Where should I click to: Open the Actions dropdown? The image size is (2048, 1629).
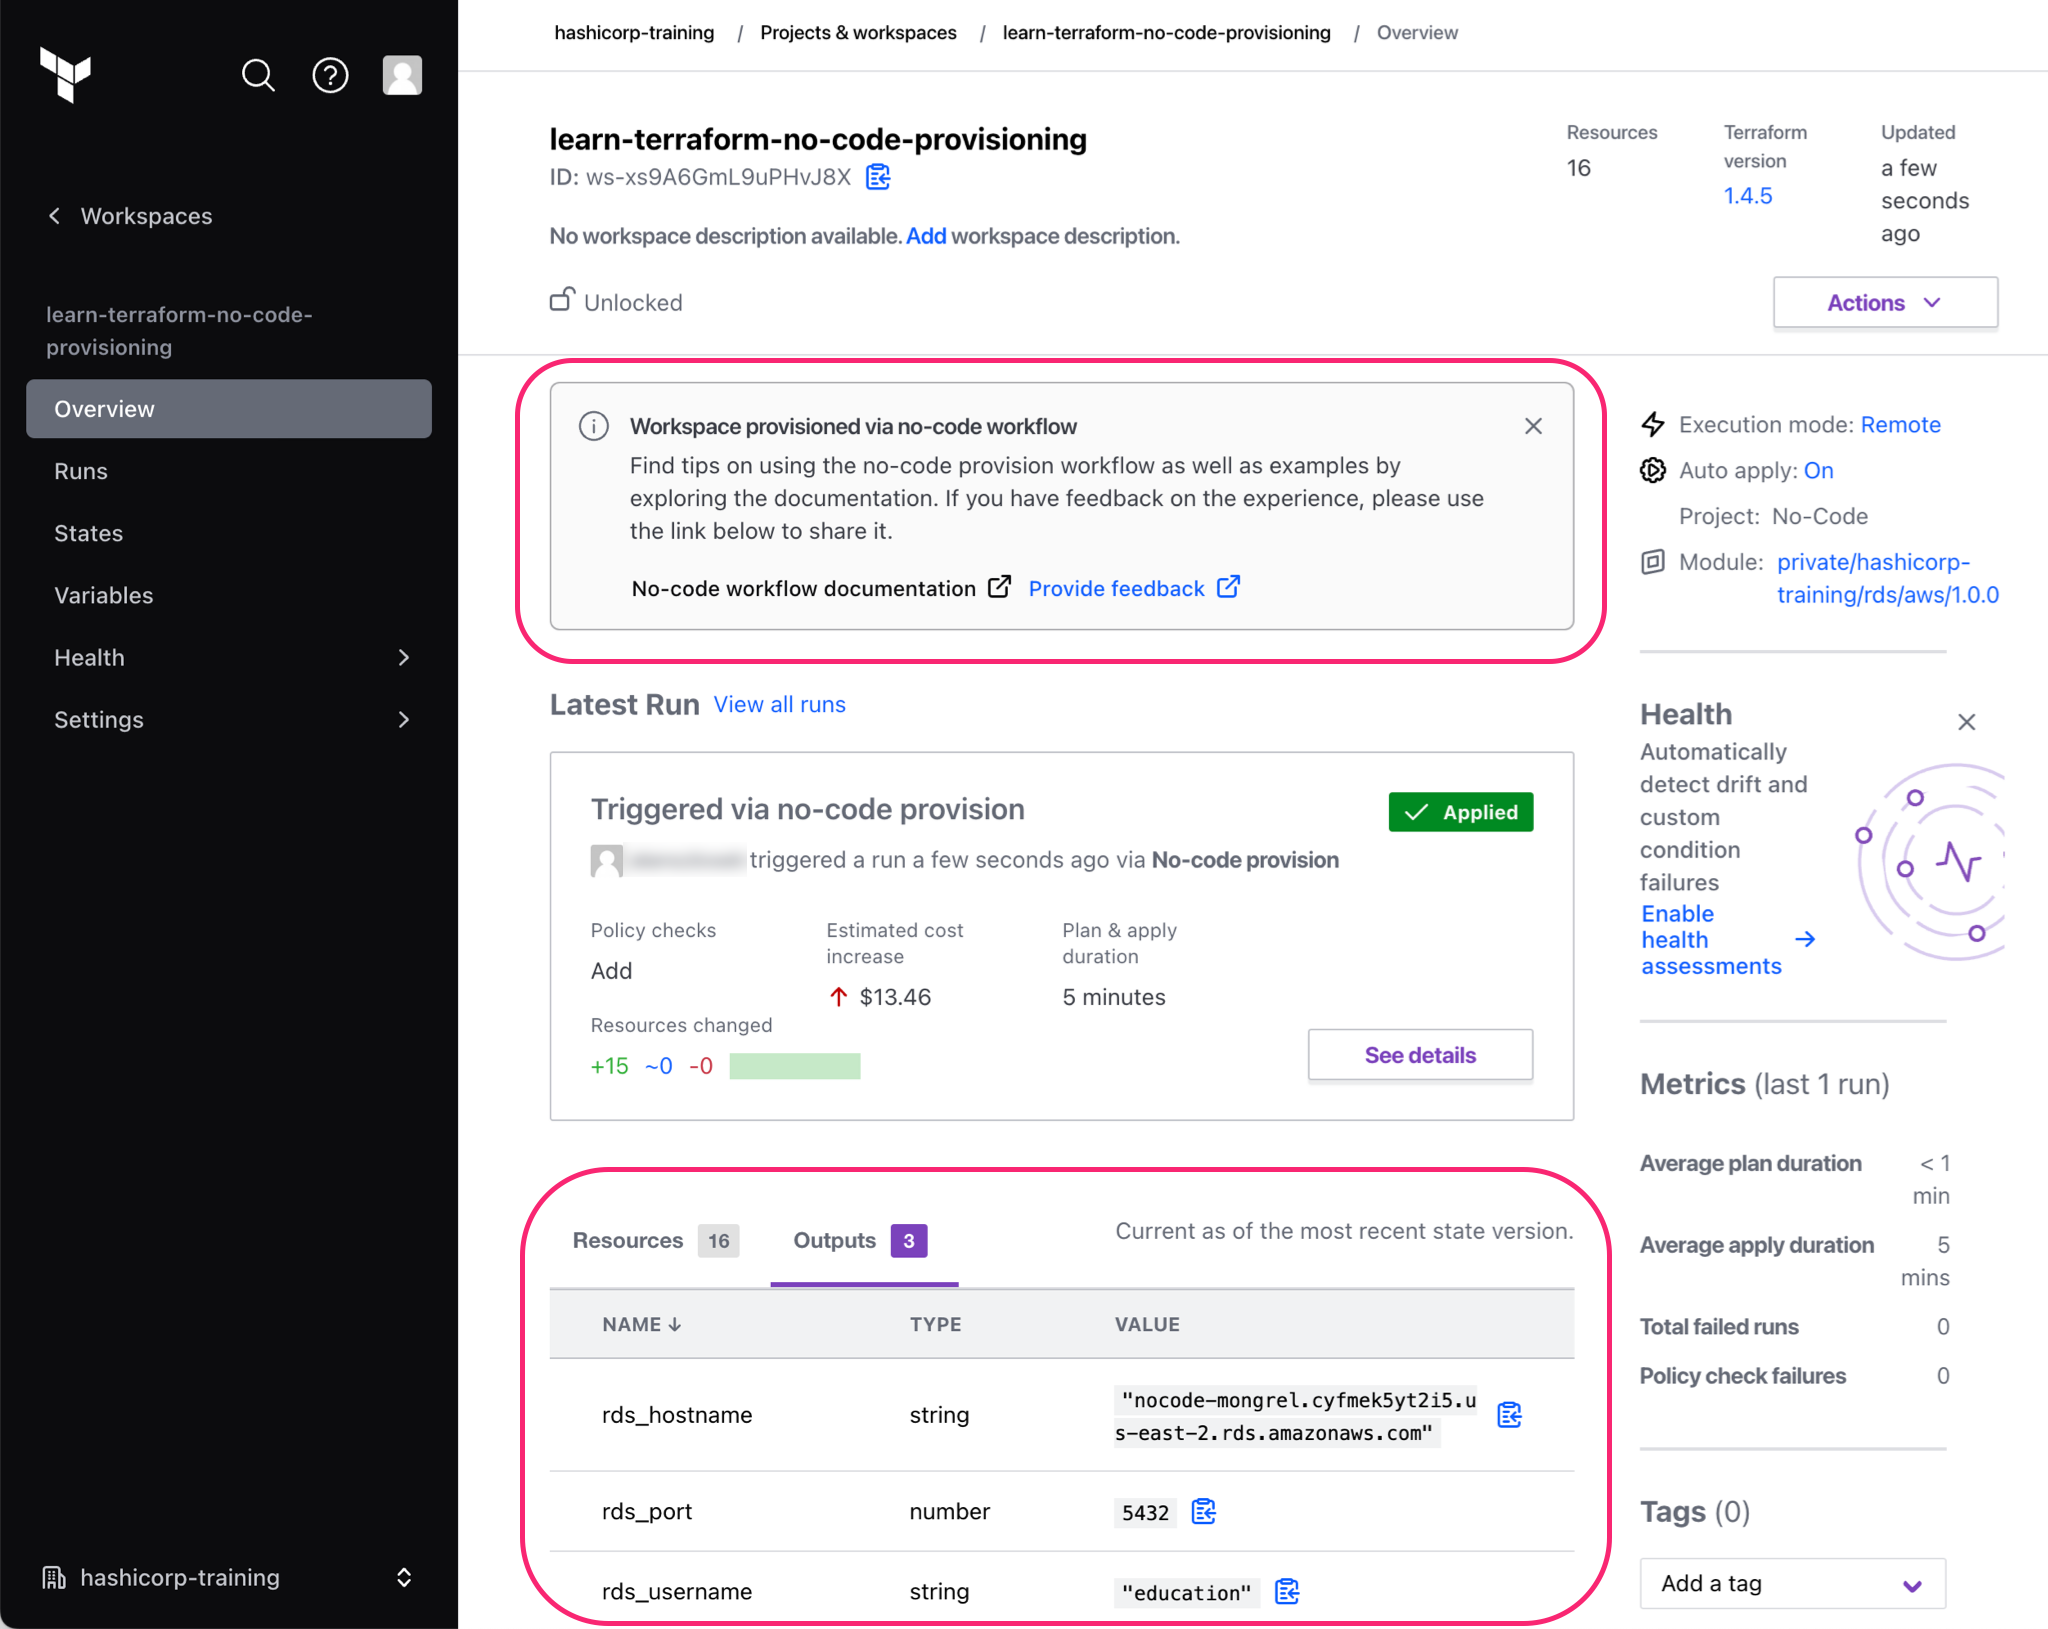point(1885,302)
